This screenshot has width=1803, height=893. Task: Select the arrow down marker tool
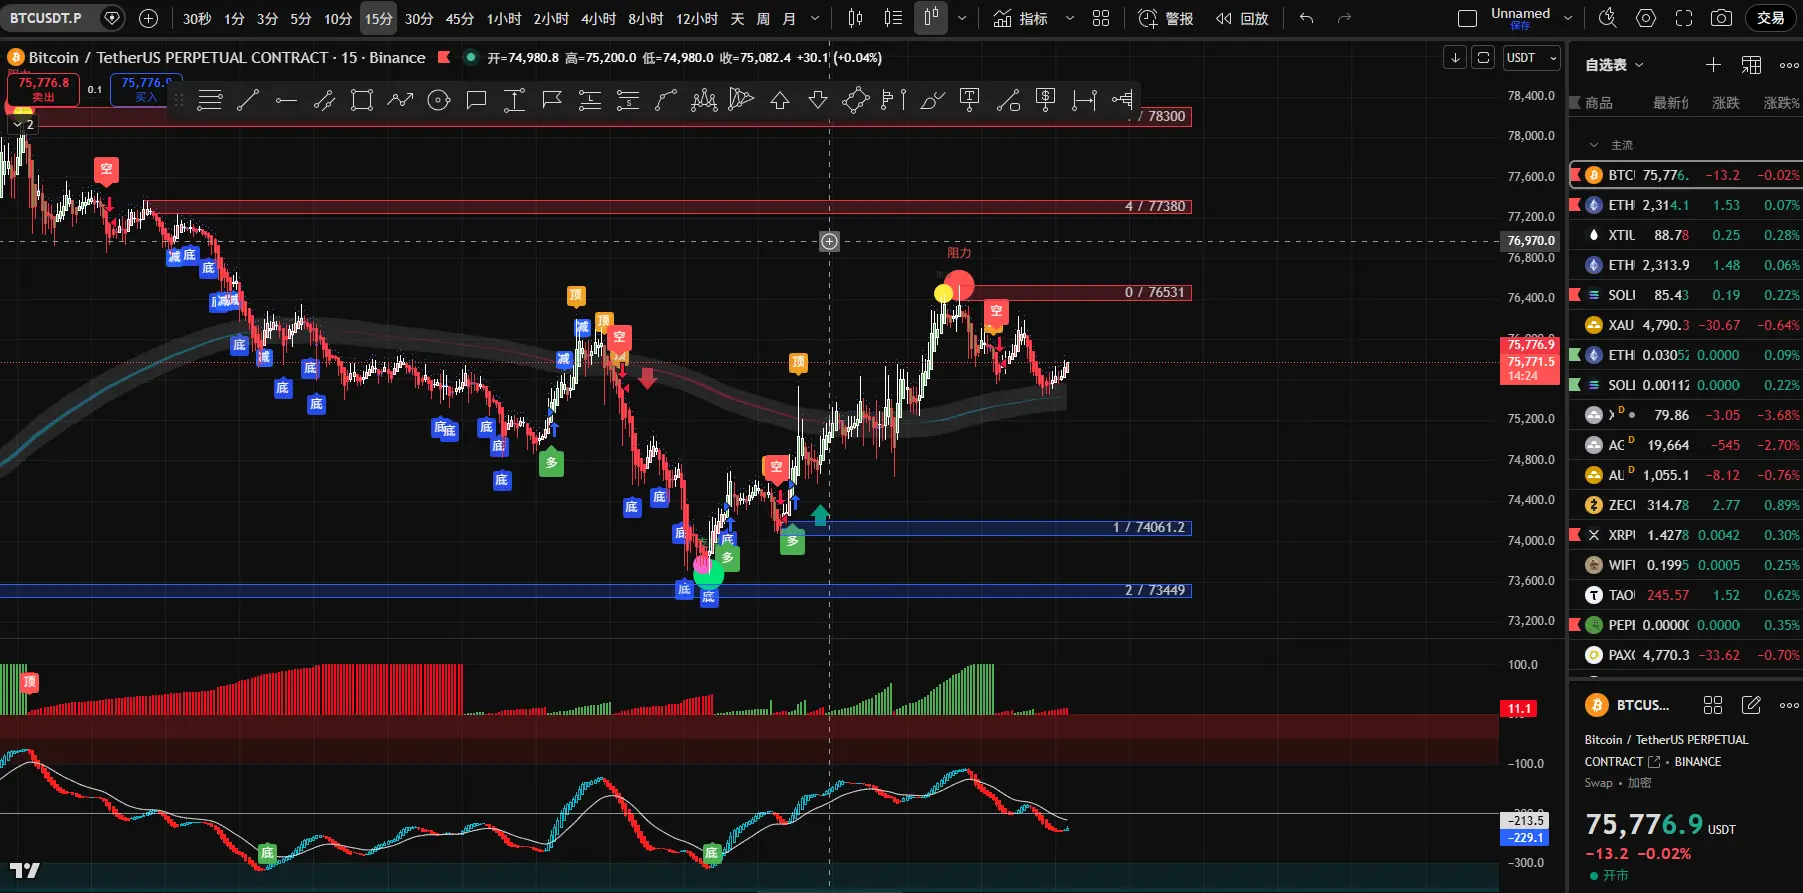pyautogui.click(x=818, y=100)
